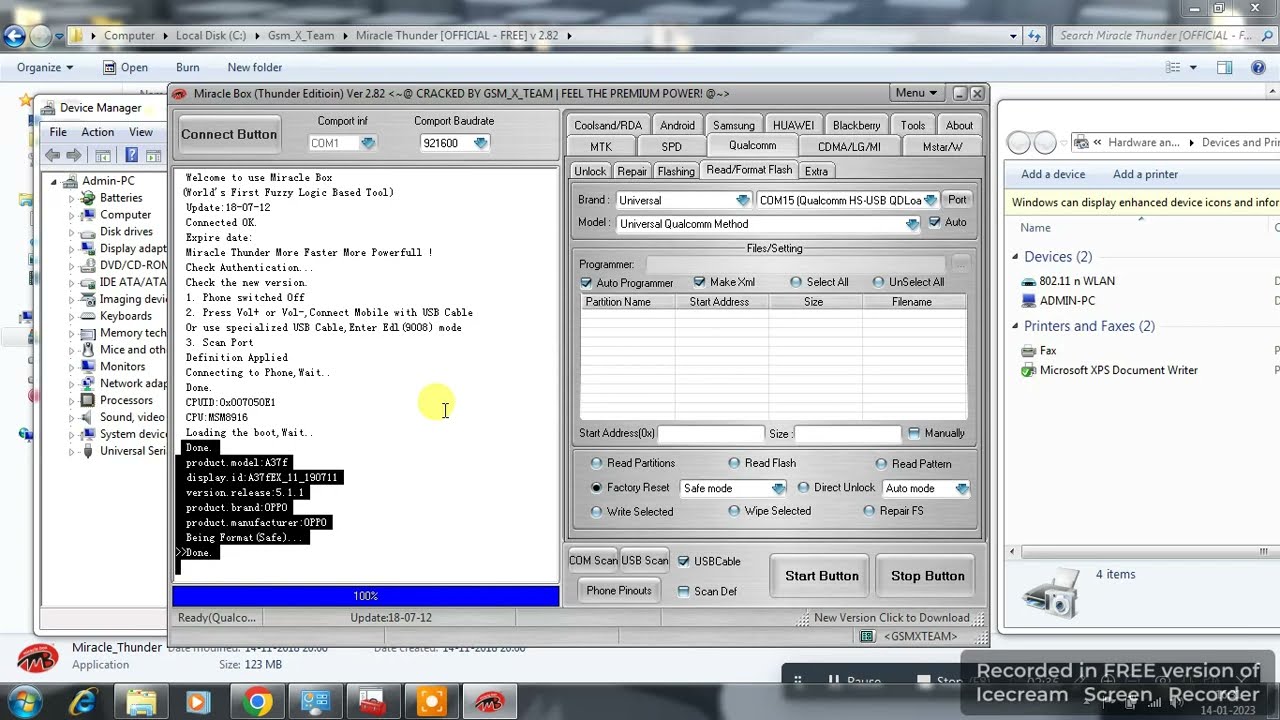Viewport: 1280px width, 720px height.
Task: Click the ADMIN-PC computer icon in Devices window
Action: pos(1029,300)
